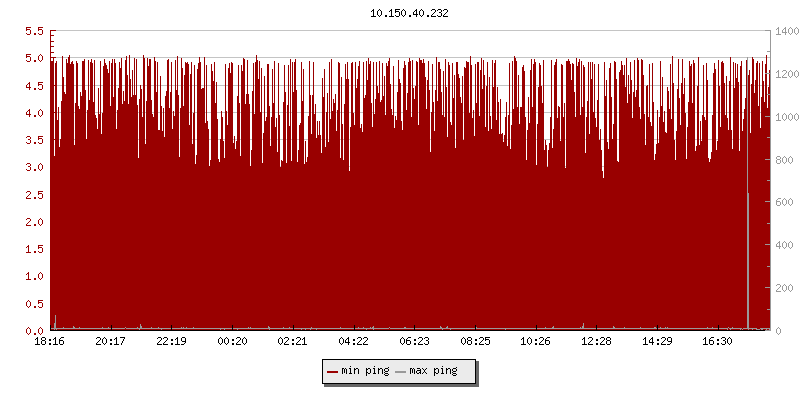Click the legend box below the chart
Viewport: 800px width, 400px height.
(397, 371)
